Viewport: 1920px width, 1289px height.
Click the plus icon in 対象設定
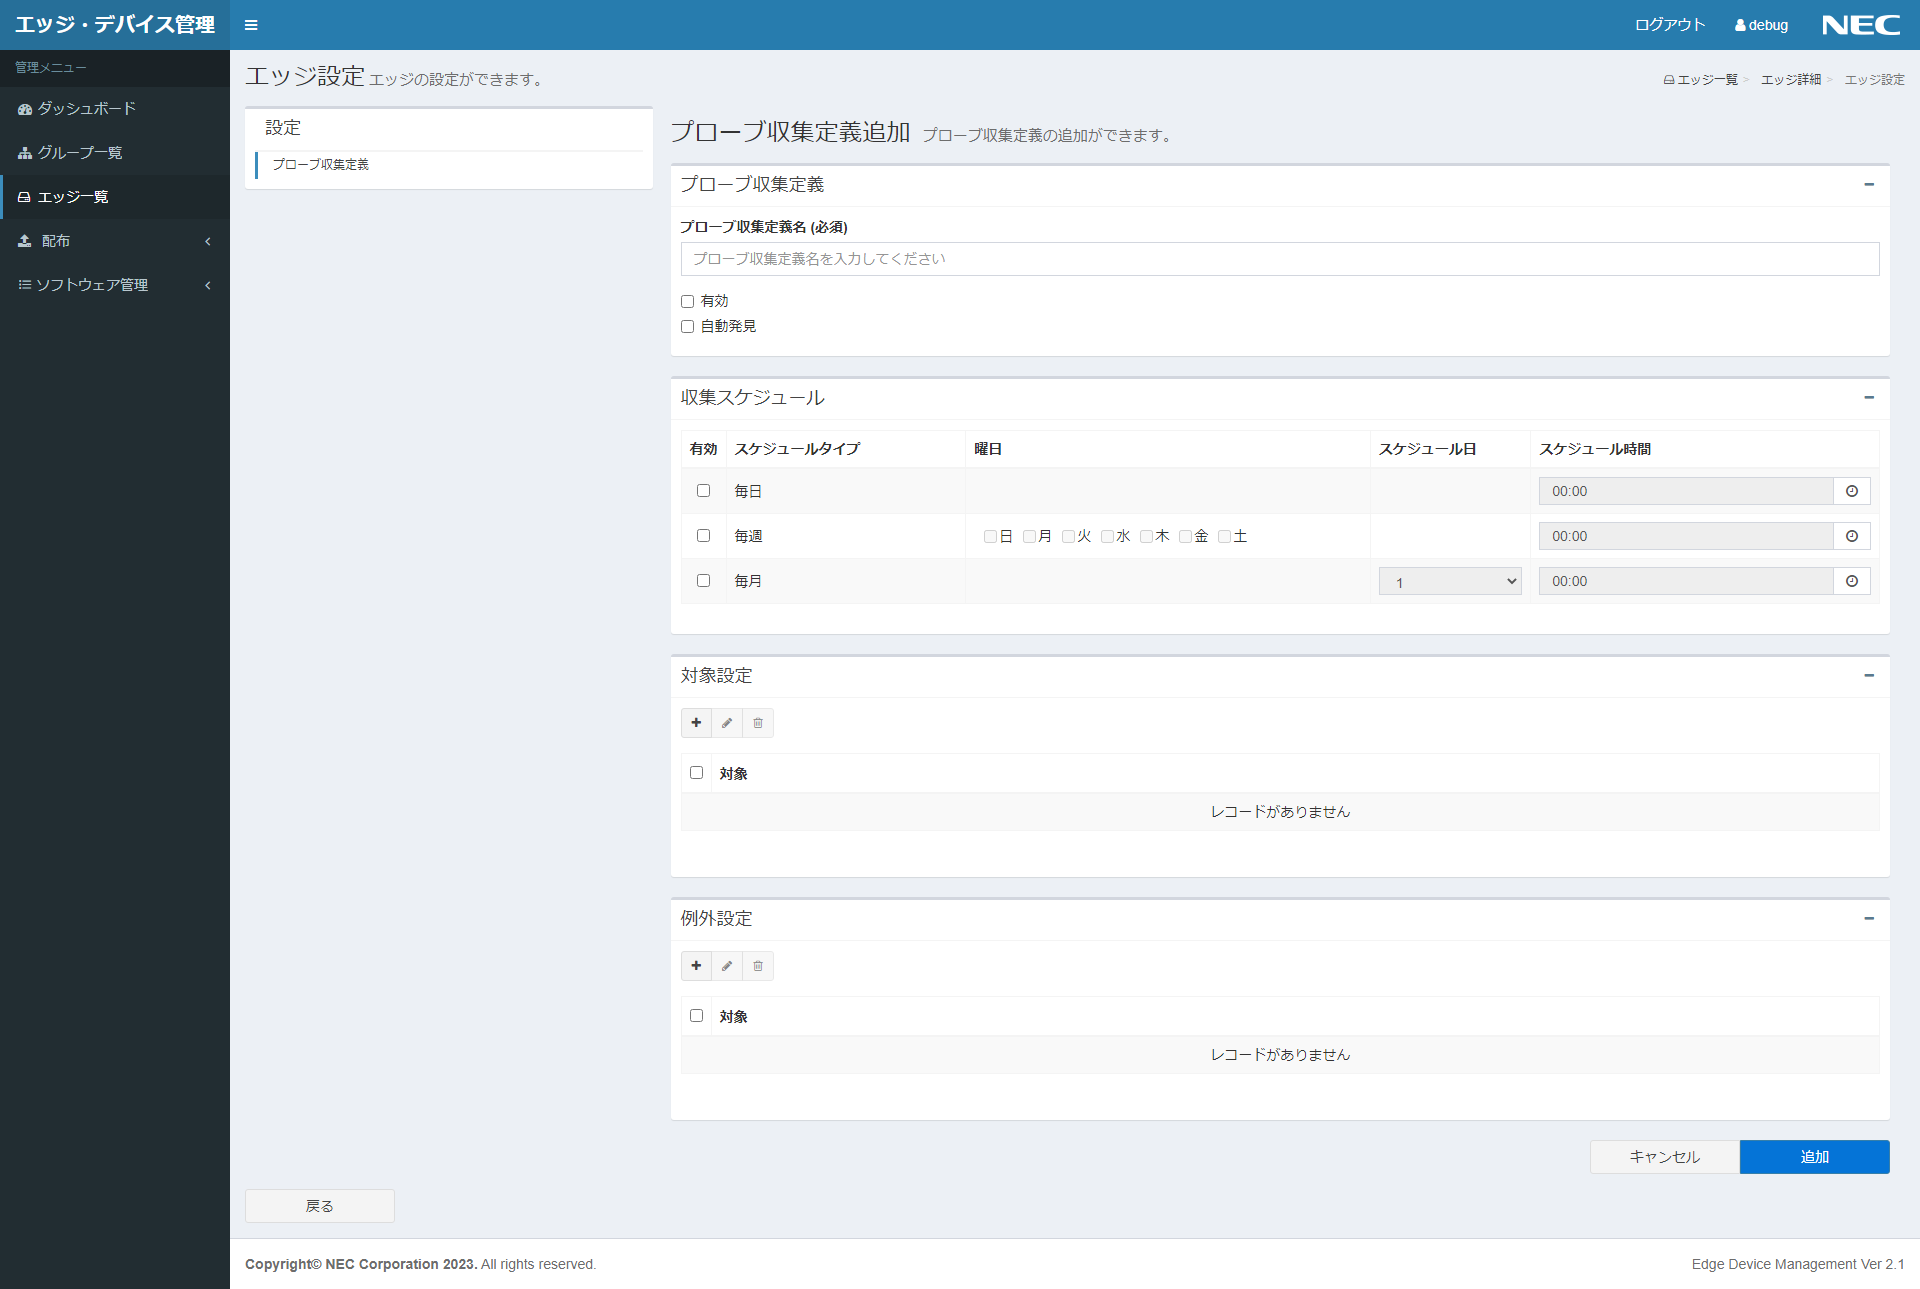pos(696,723)
